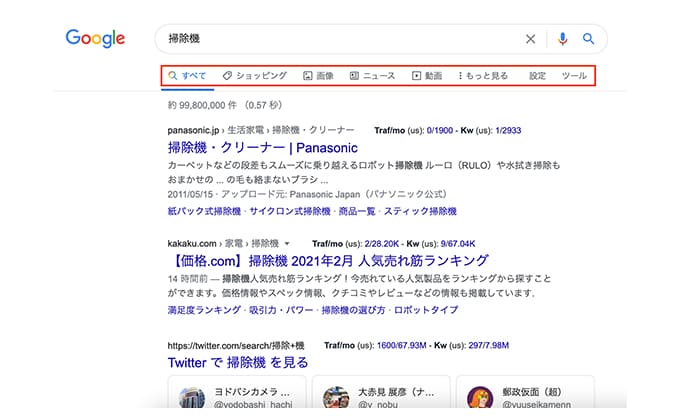The width and height of the screenshot is (680, 420).
Task: Open Twitter で 掃除機 を見る result
Action: tap(238, 362)
